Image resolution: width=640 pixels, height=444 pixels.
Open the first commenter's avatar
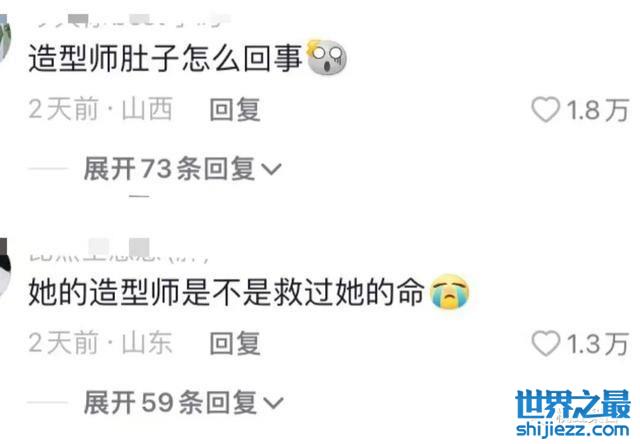click(x=5, y=39)
